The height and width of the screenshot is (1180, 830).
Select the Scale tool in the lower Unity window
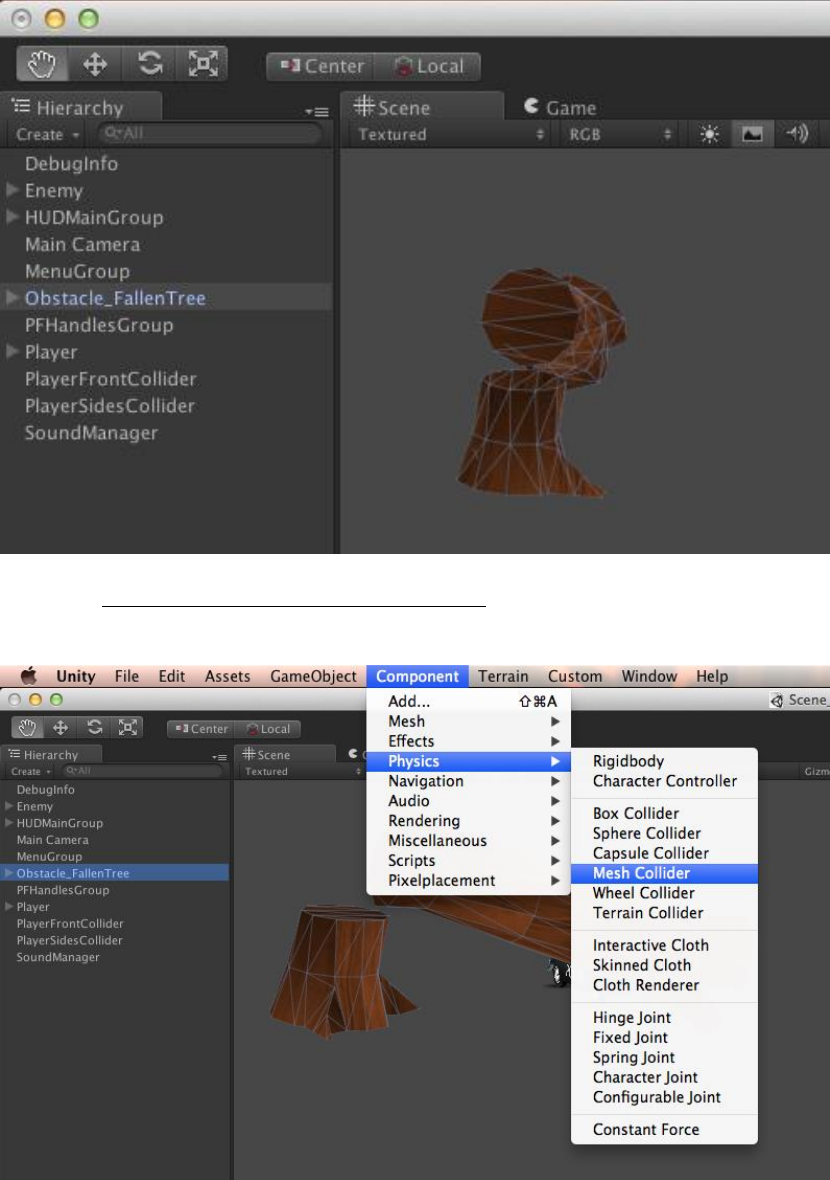click(127, 728)
